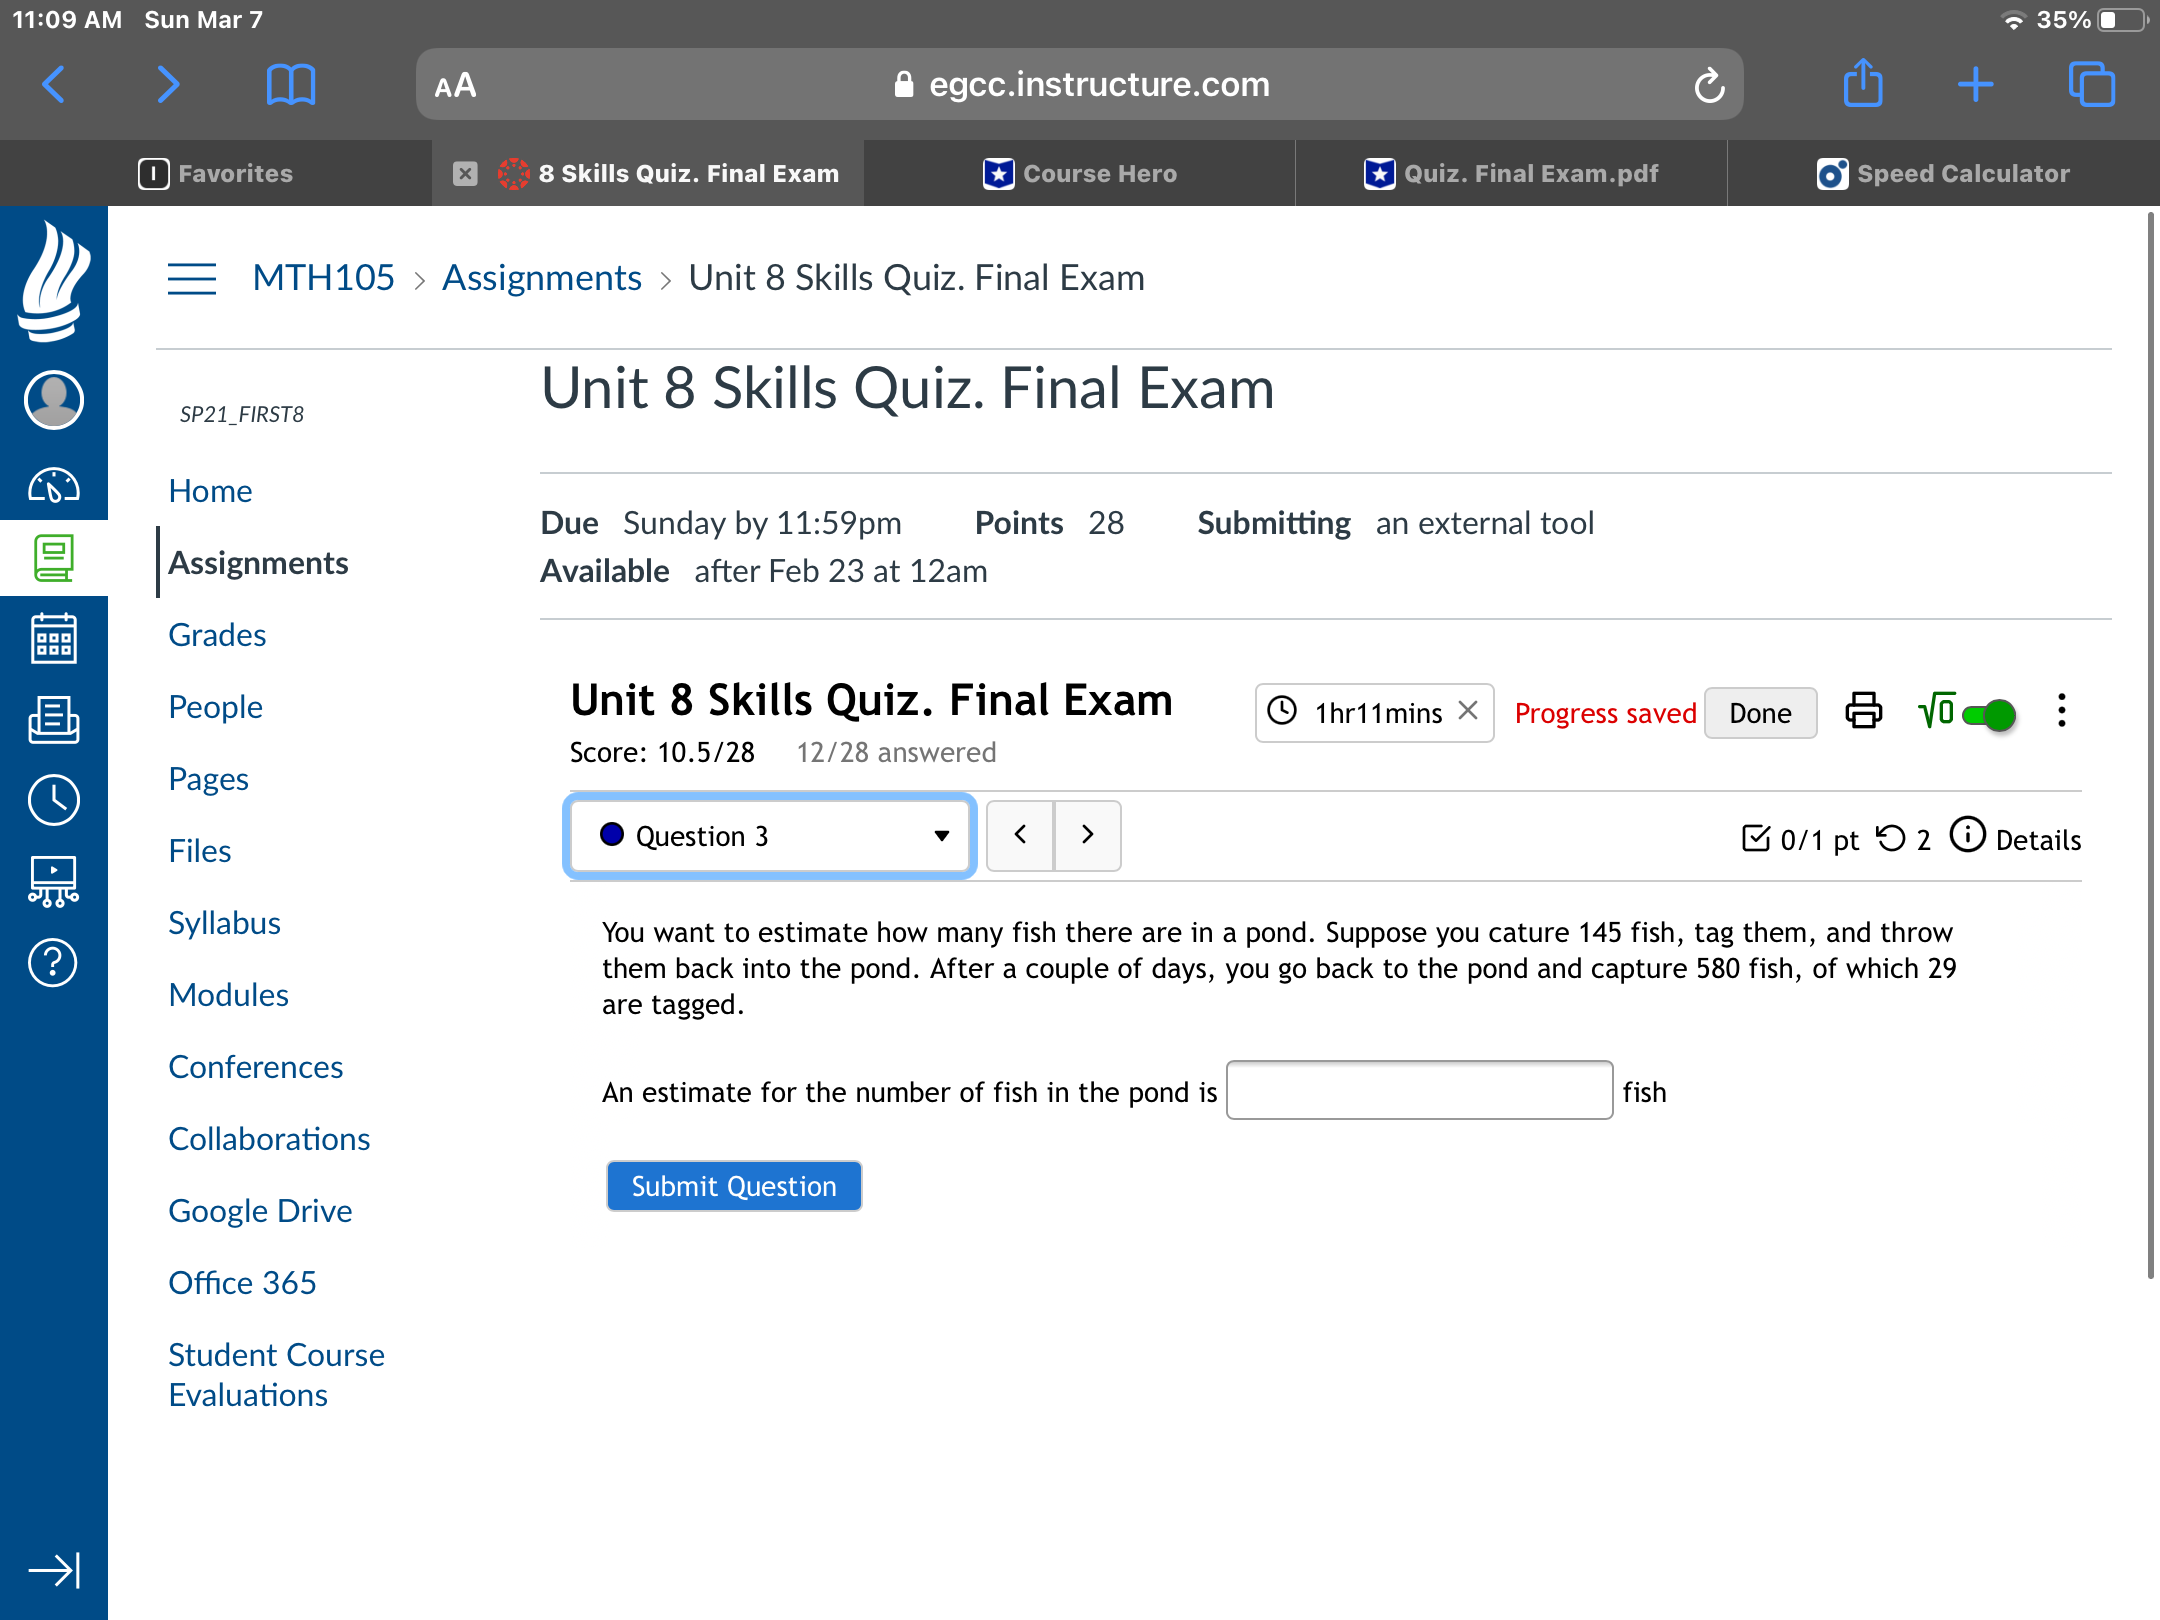Toggle the math equation editor switch
Image resolution: width=2160 pixels, height=1620 pixels.
pos(1988,714)
